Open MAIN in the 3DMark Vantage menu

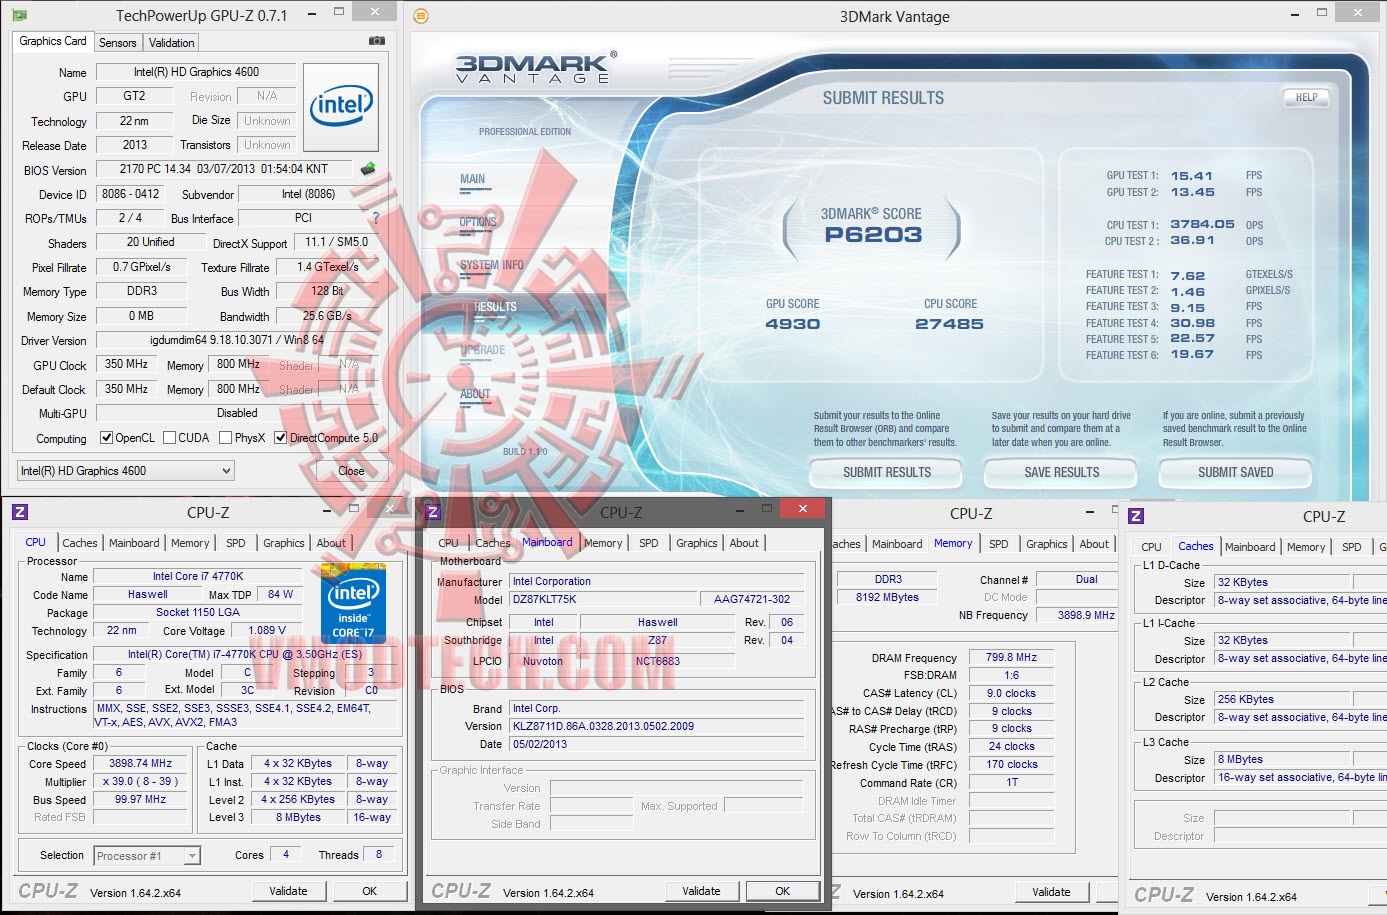472,179
